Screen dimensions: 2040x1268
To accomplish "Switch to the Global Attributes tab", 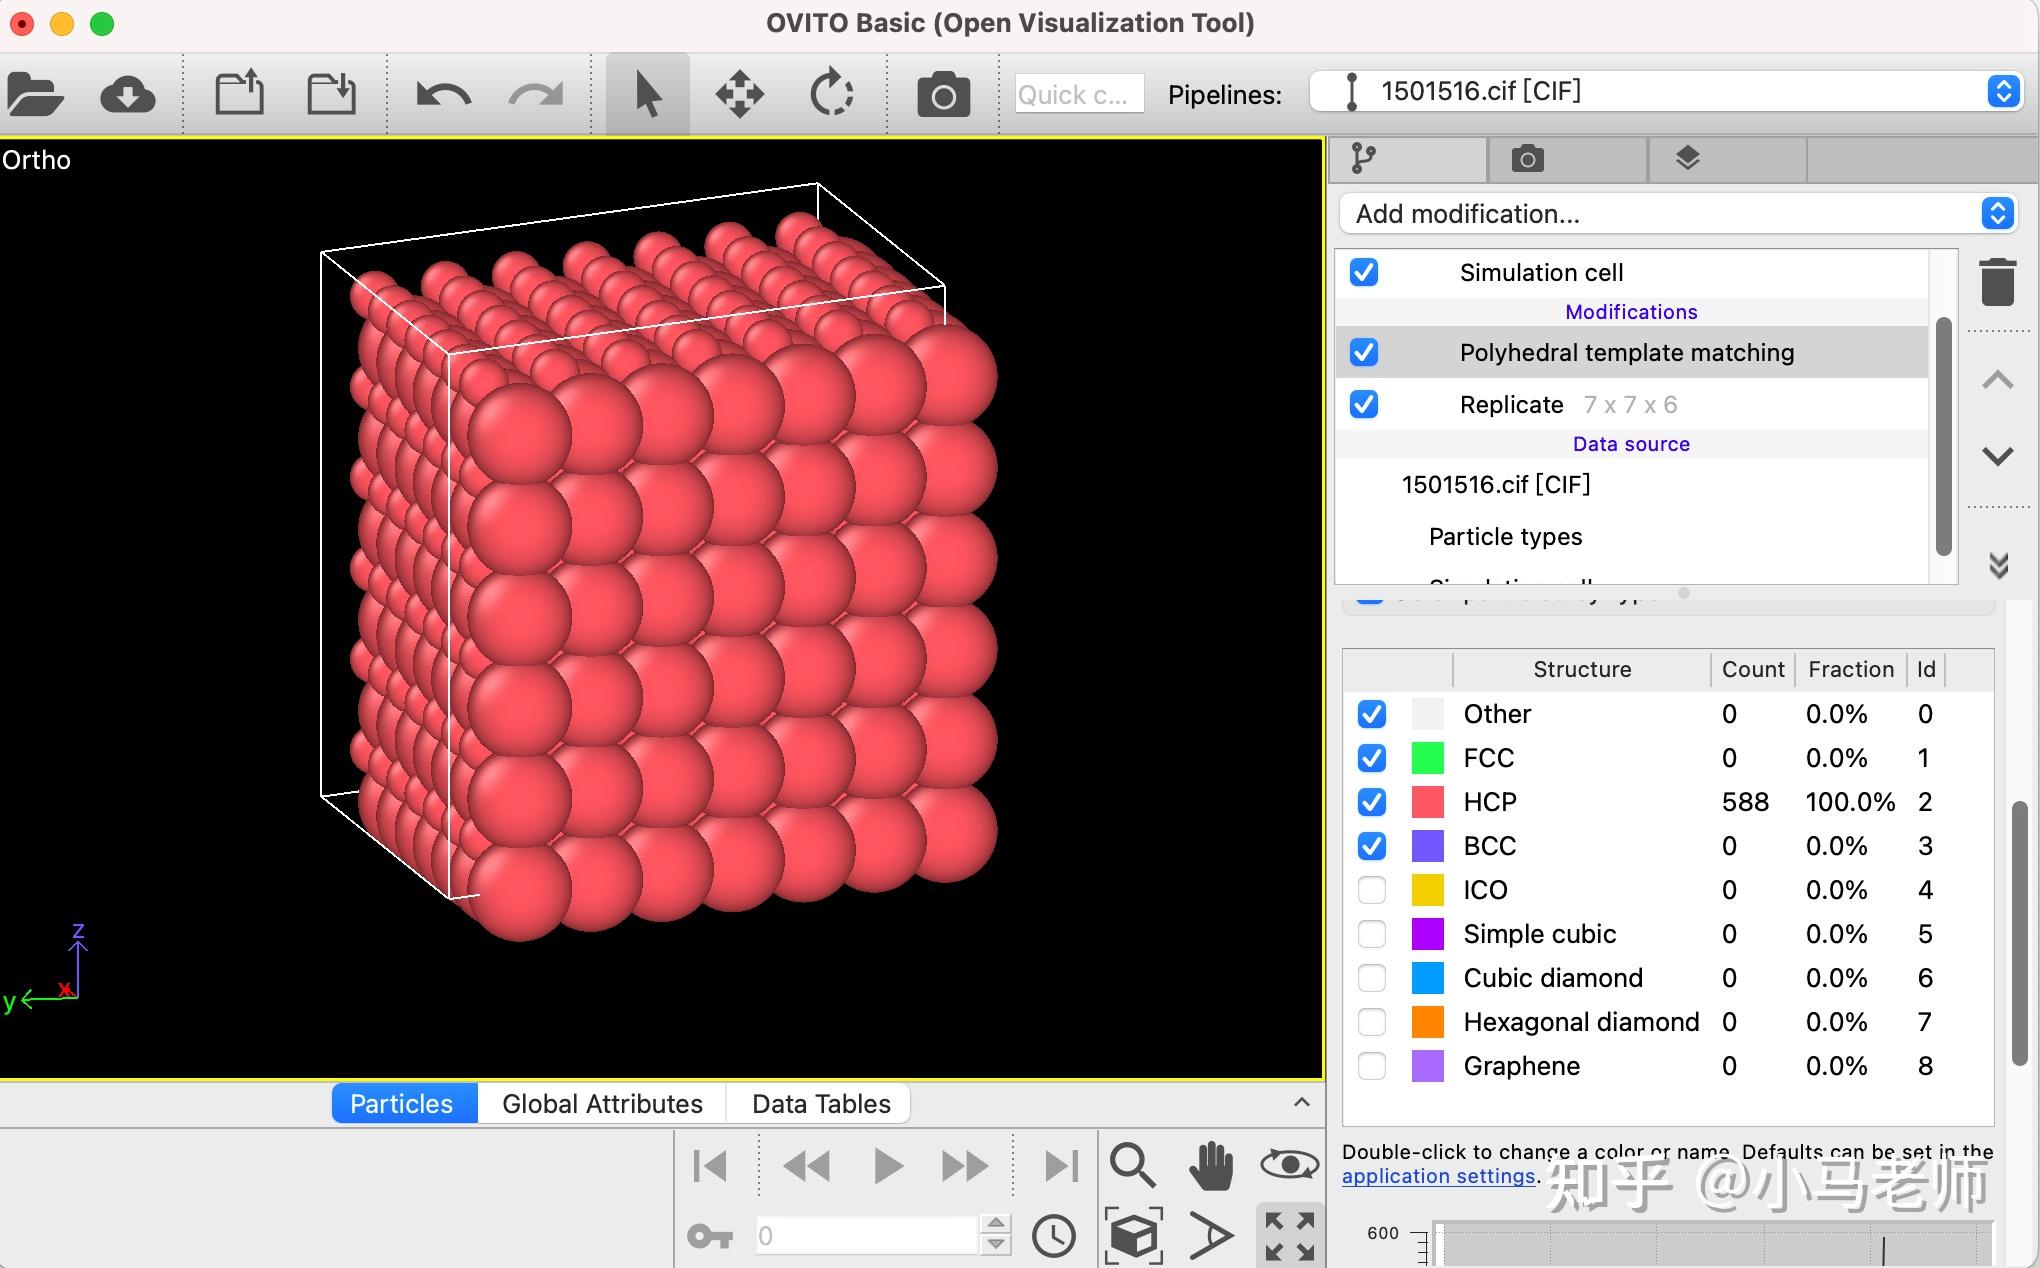I will coord(602,1104).
